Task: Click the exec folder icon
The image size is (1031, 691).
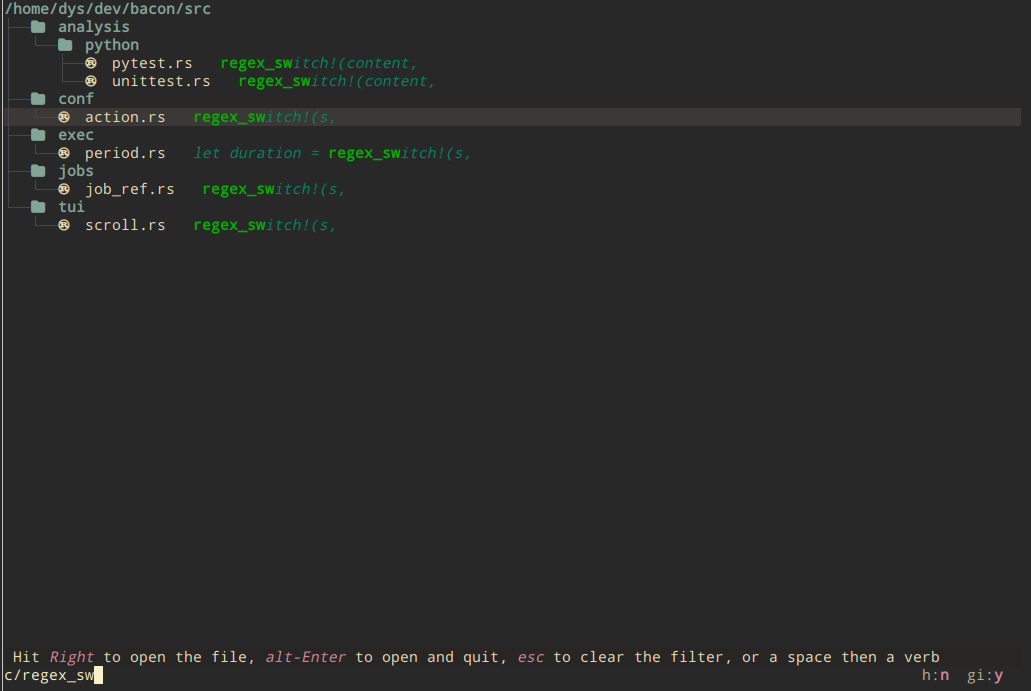Action: (x=38, y=135)
